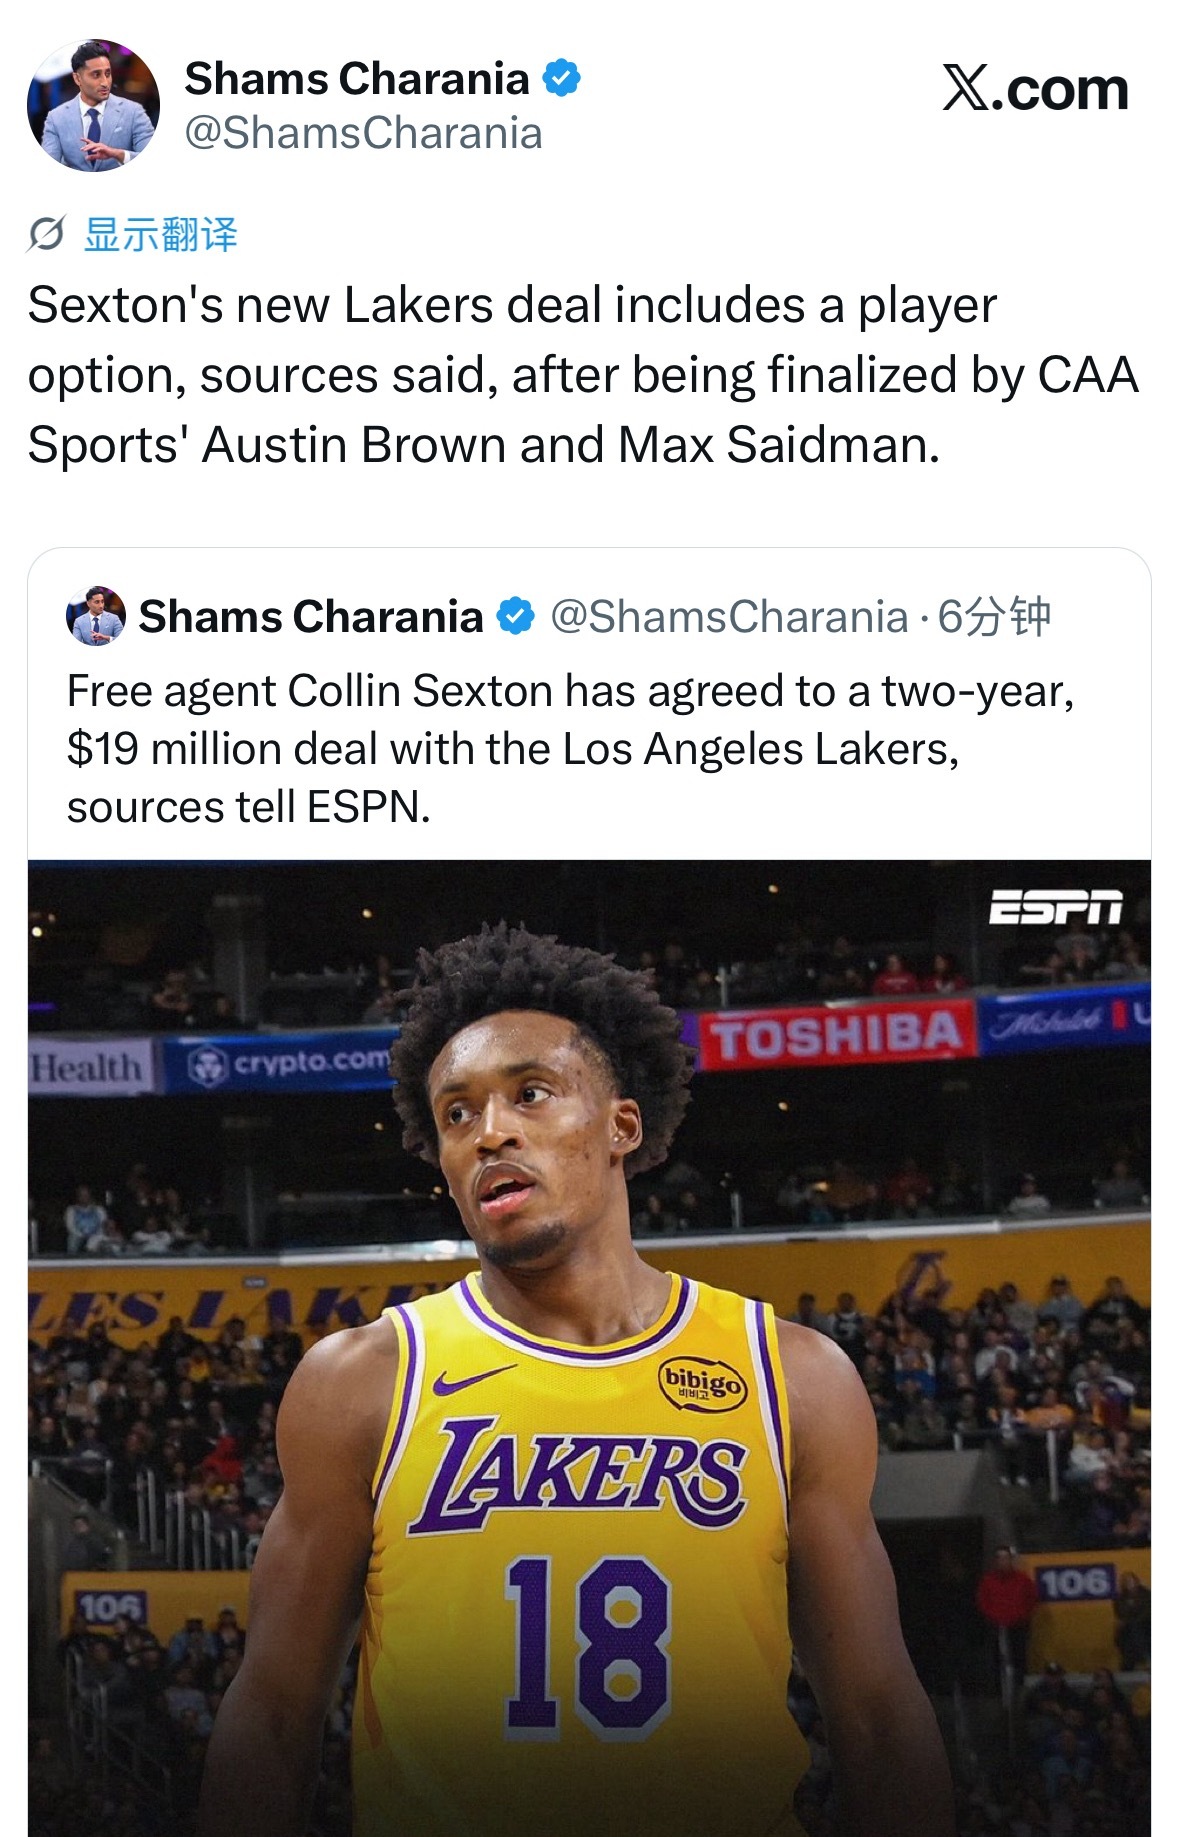Tap the TOSHIBA banner in the photo

pyautogui.click(x=836, y=1036)
